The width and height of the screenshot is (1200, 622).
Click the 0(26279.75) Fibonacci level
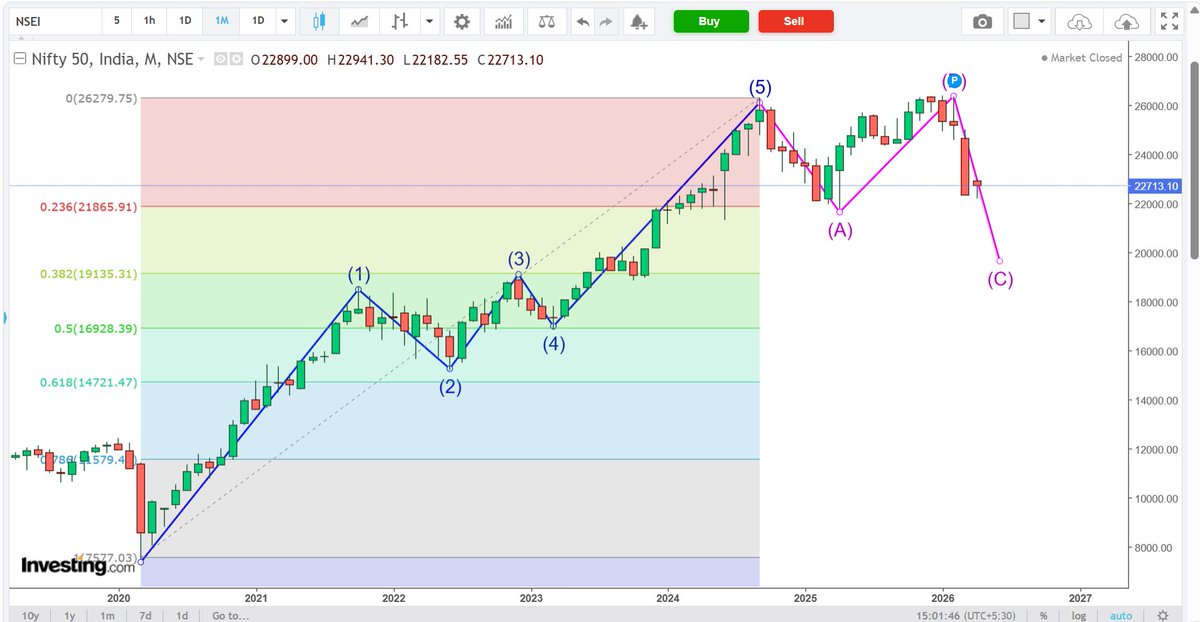pos(101,98)
